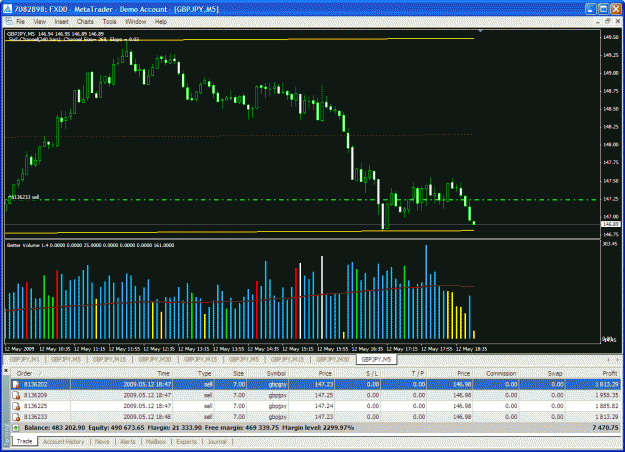Open the File menu

tap(20, 22)
